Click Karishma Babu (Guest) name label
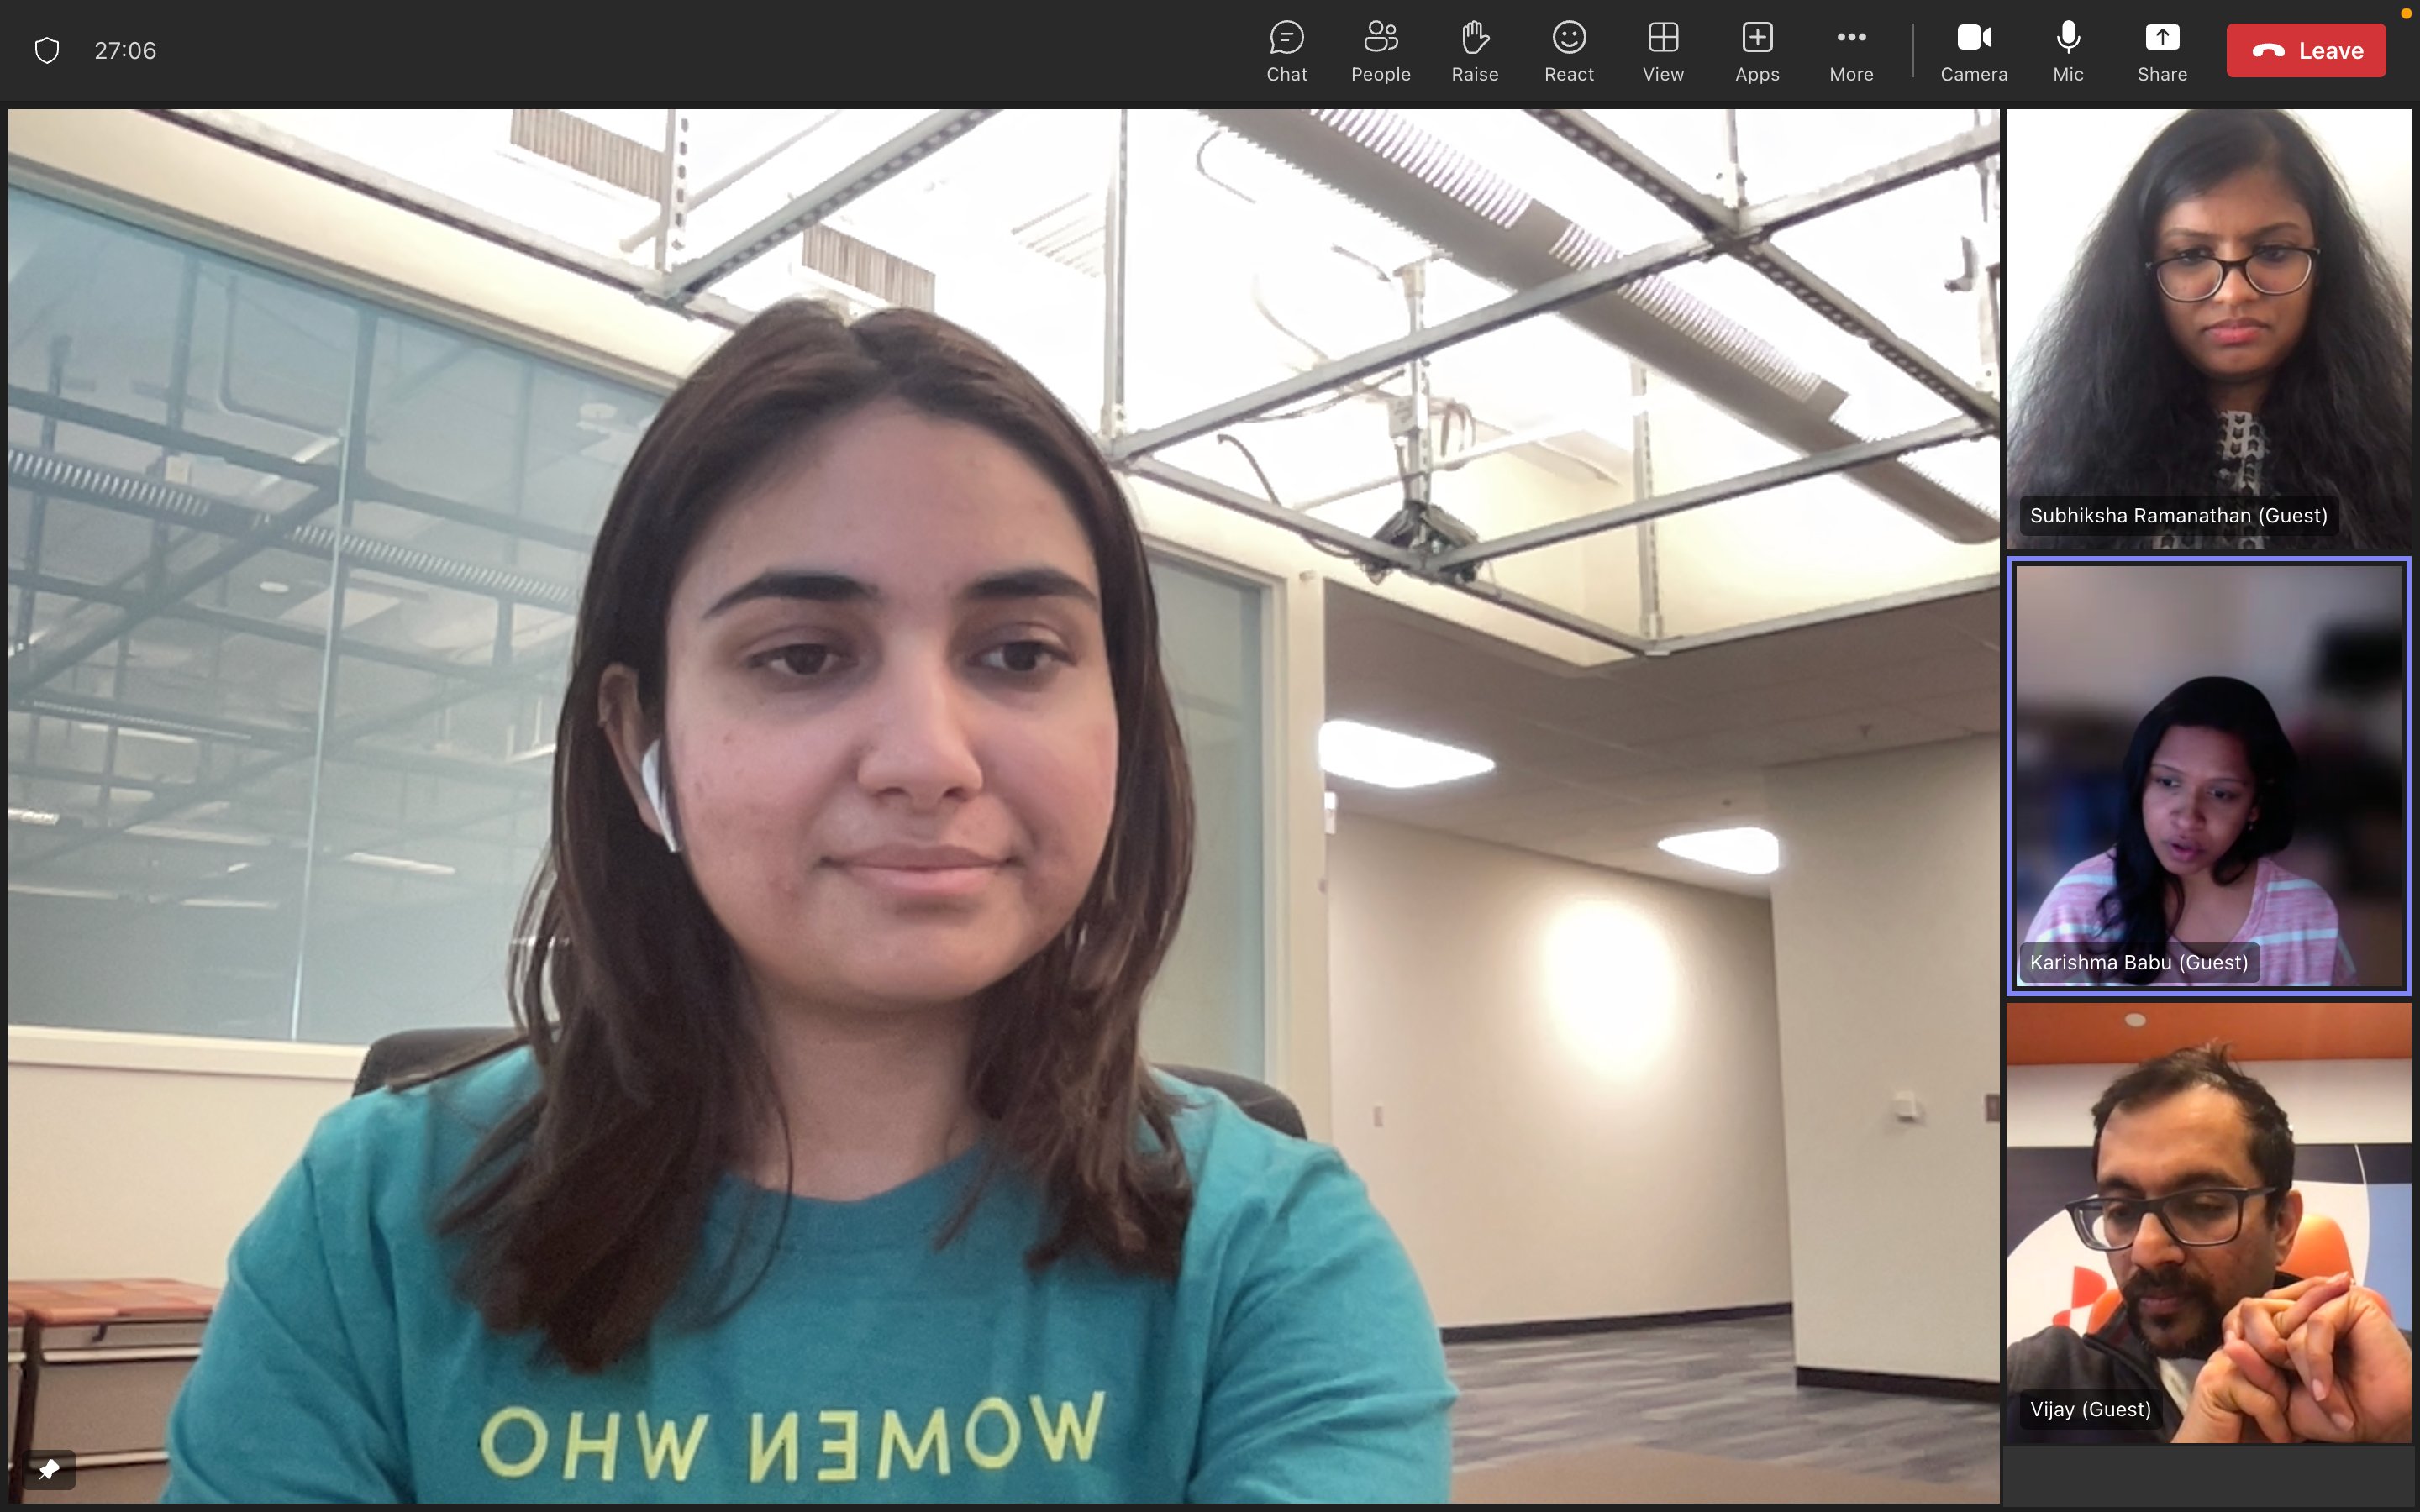Image resolution: width=2420 pixels, height=1512 pixels. (2138, 962)
